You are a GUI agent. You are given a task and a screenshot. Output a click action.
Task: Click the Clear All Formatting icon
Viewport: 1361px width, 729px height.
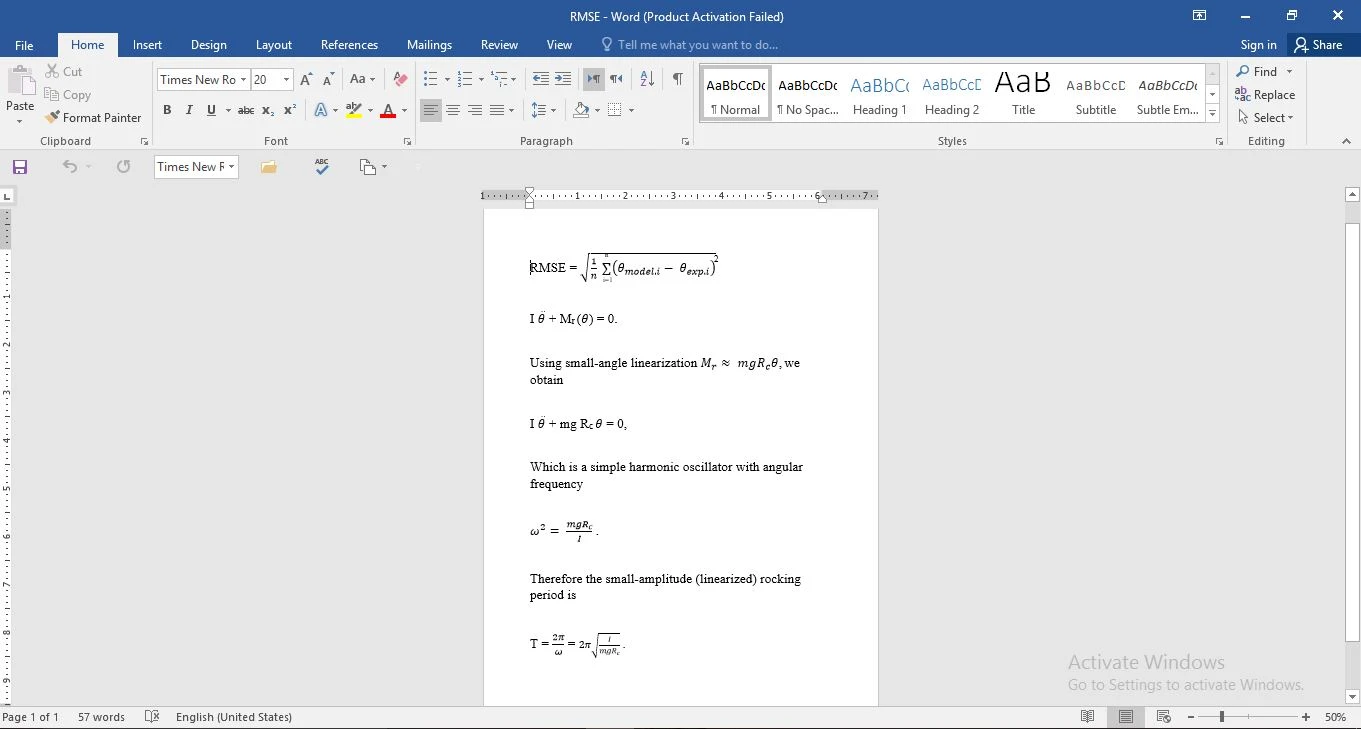coord(400,80)
